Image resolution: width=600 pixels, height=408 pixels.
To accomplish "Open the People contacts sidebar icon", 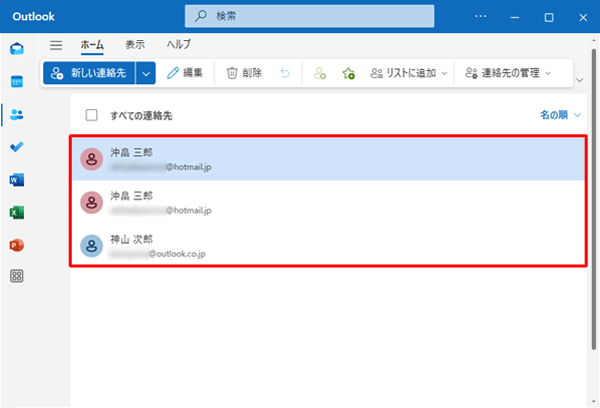I will tap(17, 114).
